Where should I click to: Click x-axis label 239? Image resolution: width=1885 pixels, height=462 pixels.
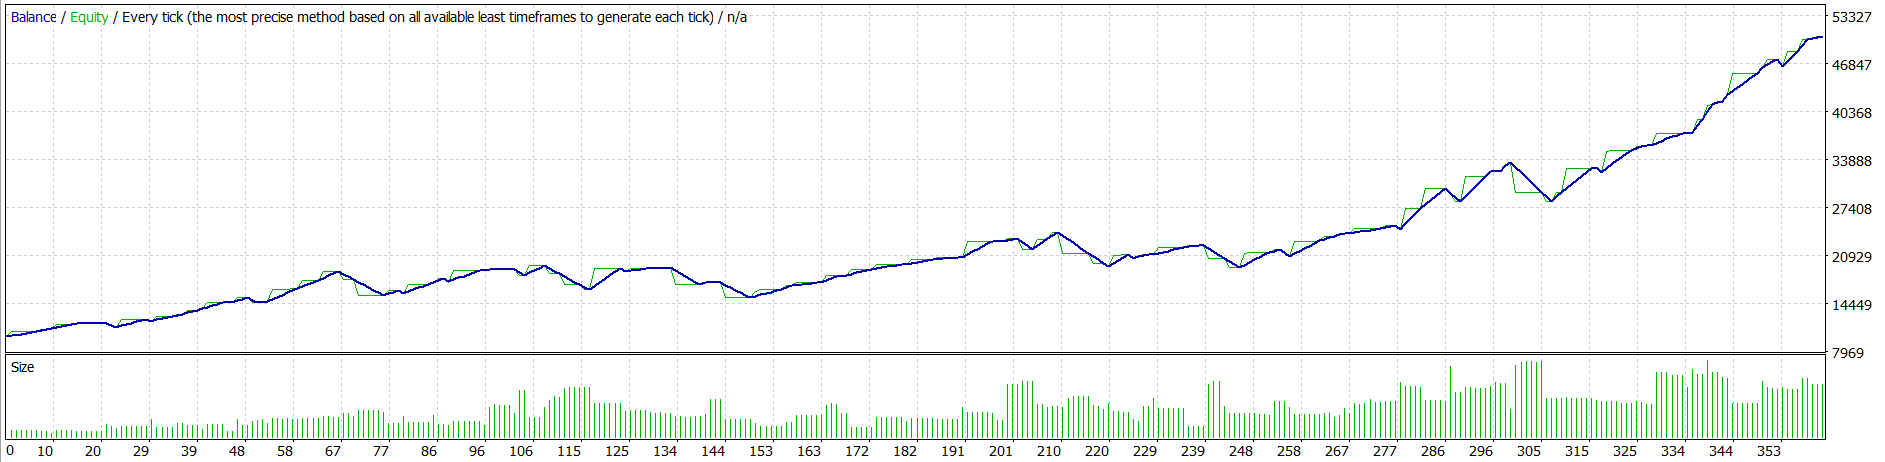[x=1193, y=451]
